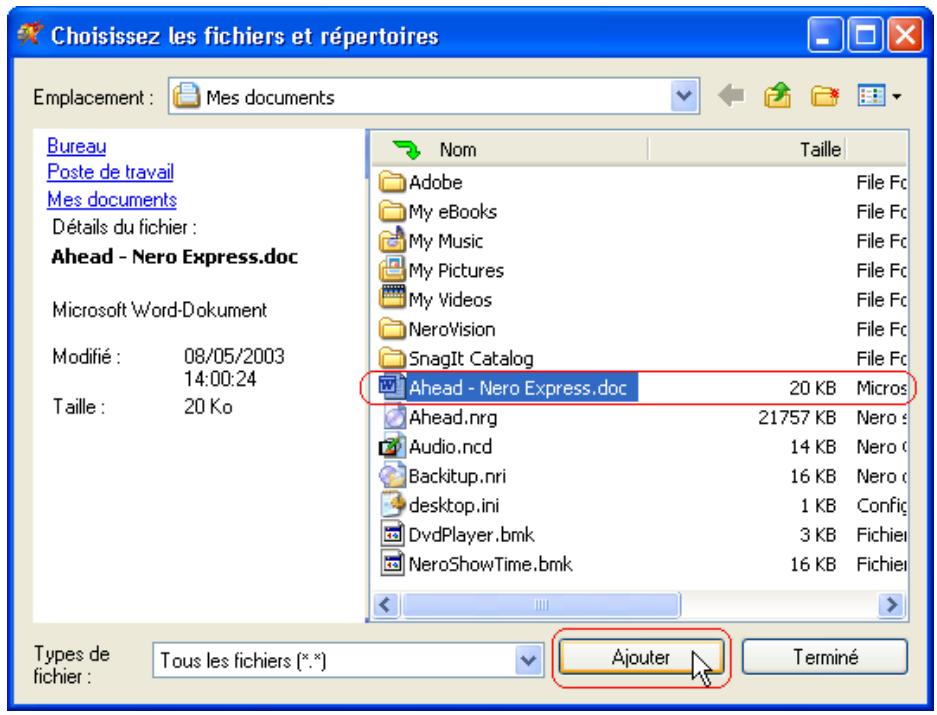Click the SnagIt Catalog folder name
This screenshot has height=715, width=937.
click(x=470, y=358)
